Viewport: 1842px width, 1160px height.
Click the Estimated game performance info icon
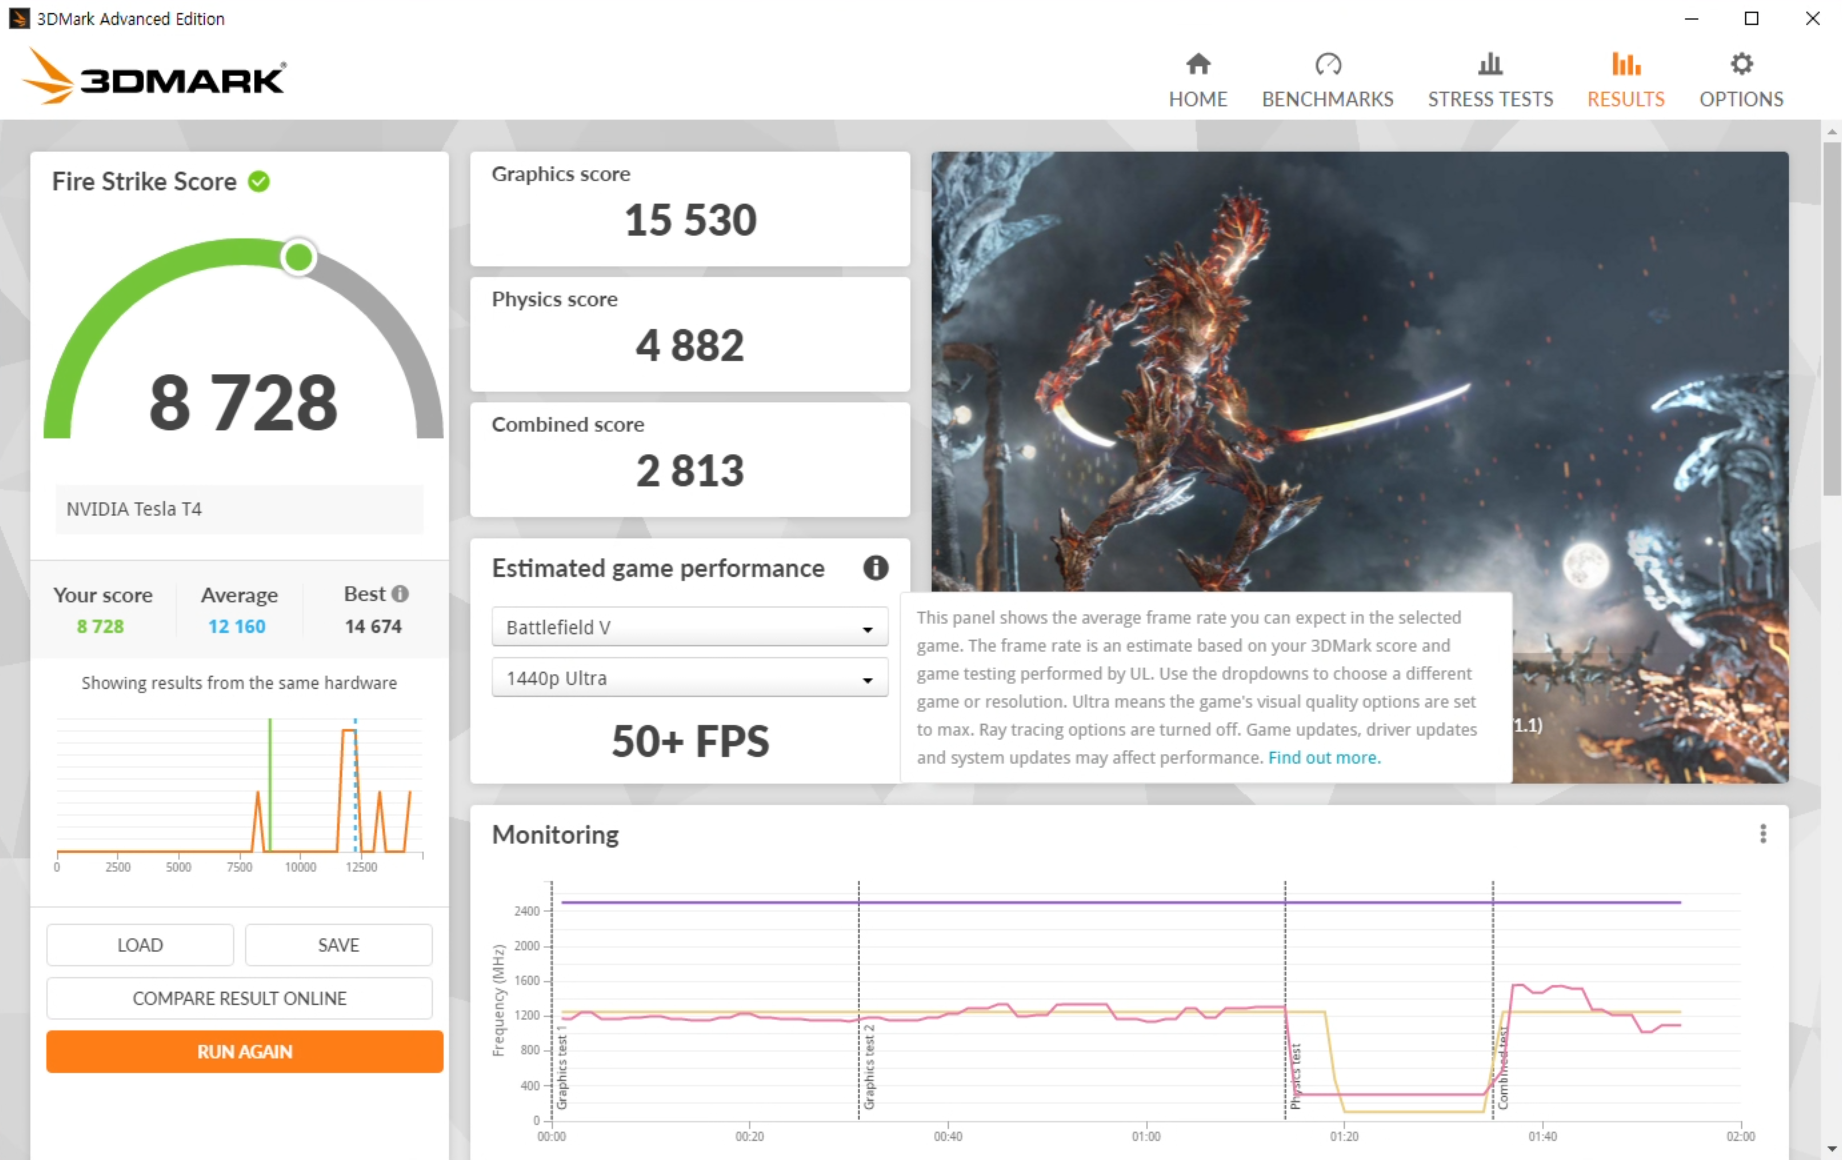coord(875,568)
